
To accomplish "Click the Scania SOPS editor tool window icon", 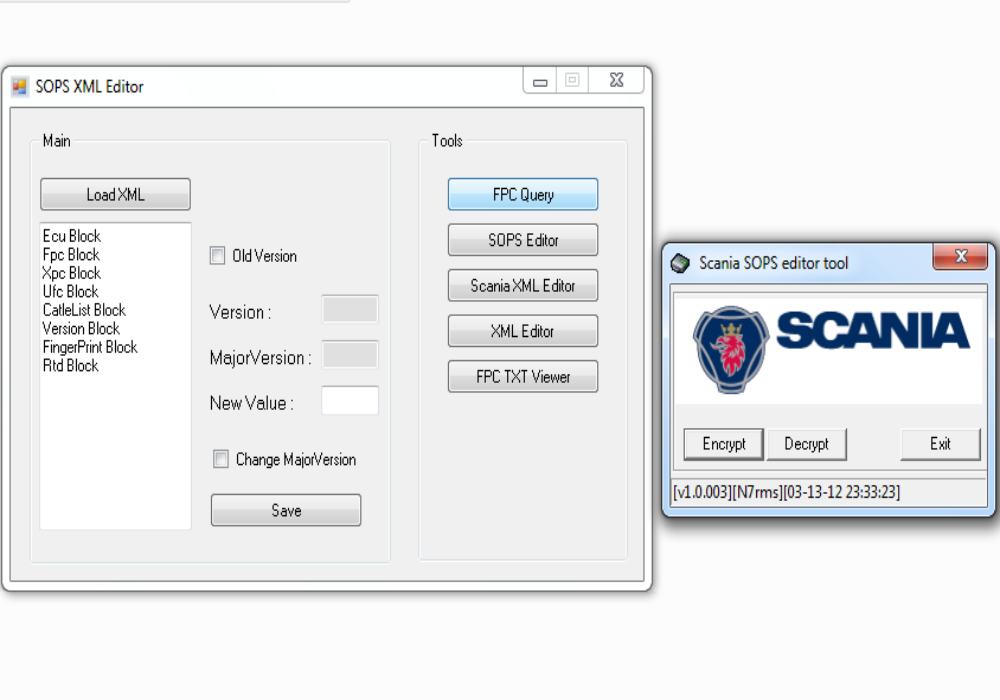I will point(680,261).
